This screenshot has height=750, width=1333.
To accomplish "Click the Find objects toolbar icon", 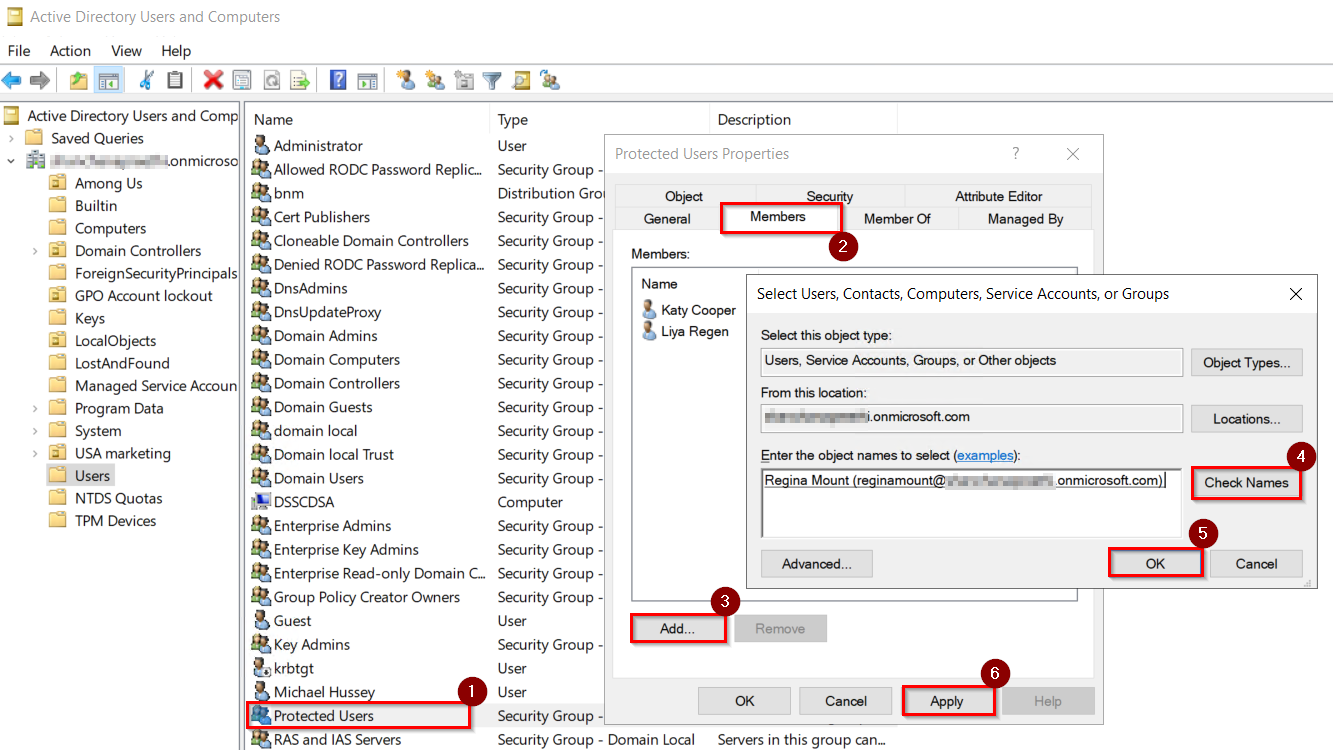I will (x=521, y=81).
